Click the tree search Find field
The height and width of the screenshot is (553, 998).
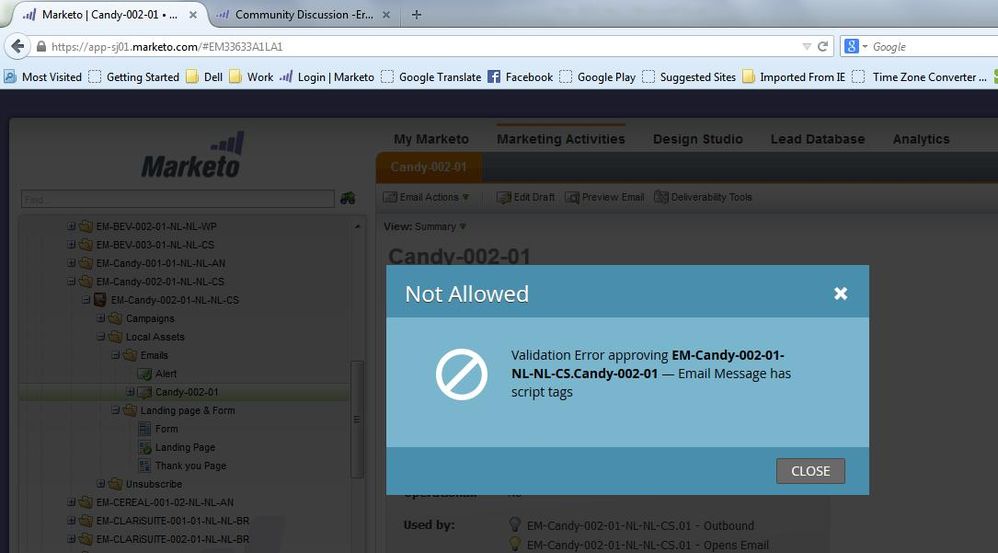tap(178, 199)
